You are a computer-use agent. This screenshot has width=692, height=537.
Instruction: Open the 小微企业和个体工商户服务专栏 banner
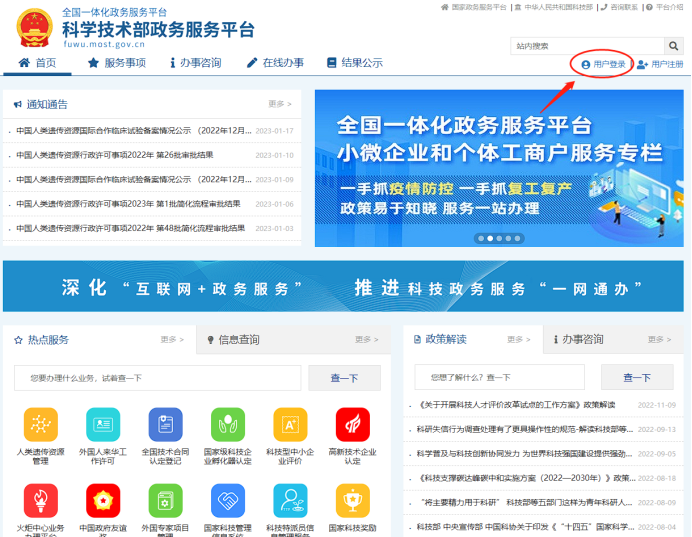(x=499, y=168)
